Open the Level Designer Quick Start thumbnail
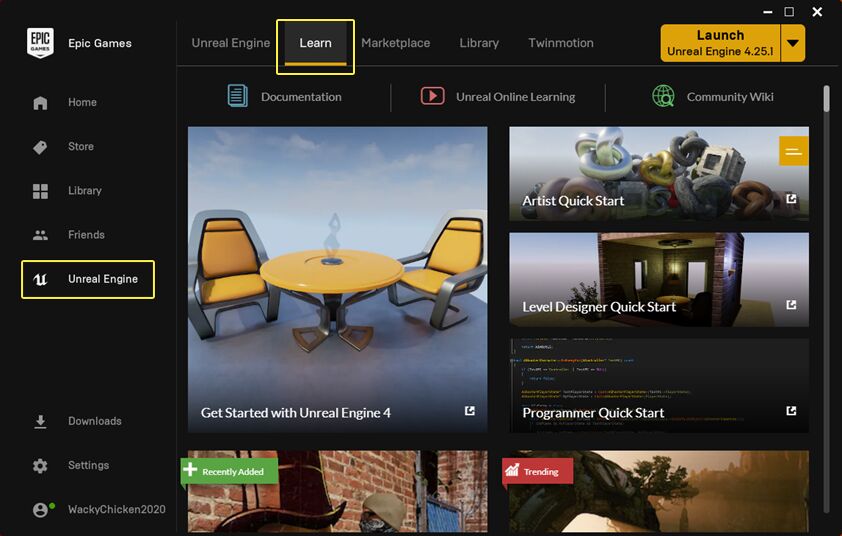The width and height of the screenshot is (842, 536). pos(659,279)
